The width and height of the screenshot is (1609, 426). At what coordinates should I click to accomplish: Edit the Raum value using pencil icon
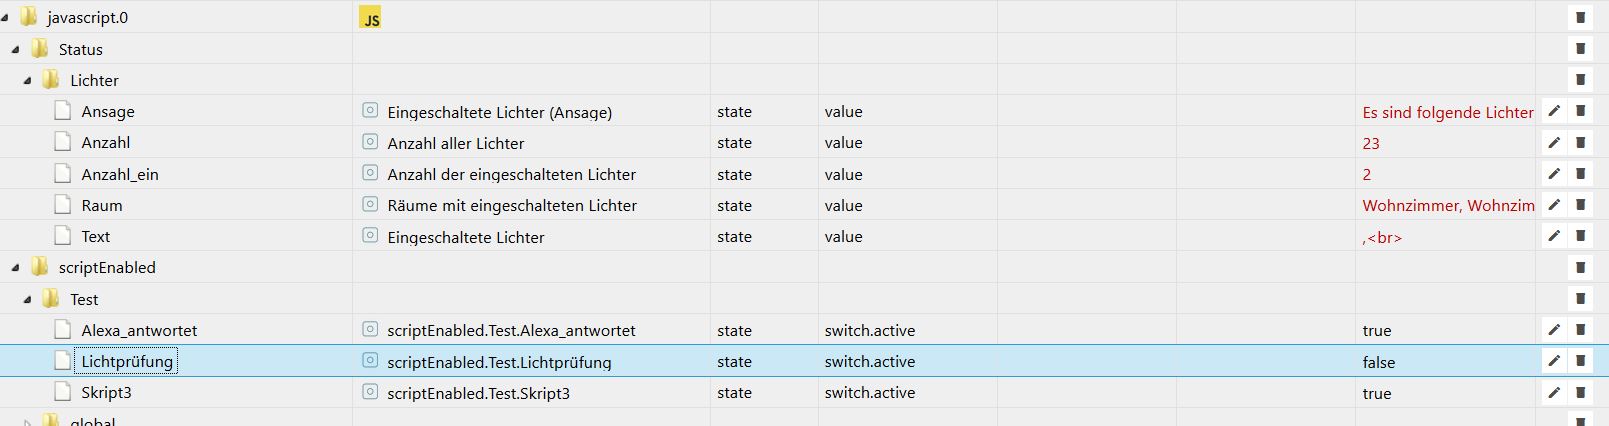1553,205
